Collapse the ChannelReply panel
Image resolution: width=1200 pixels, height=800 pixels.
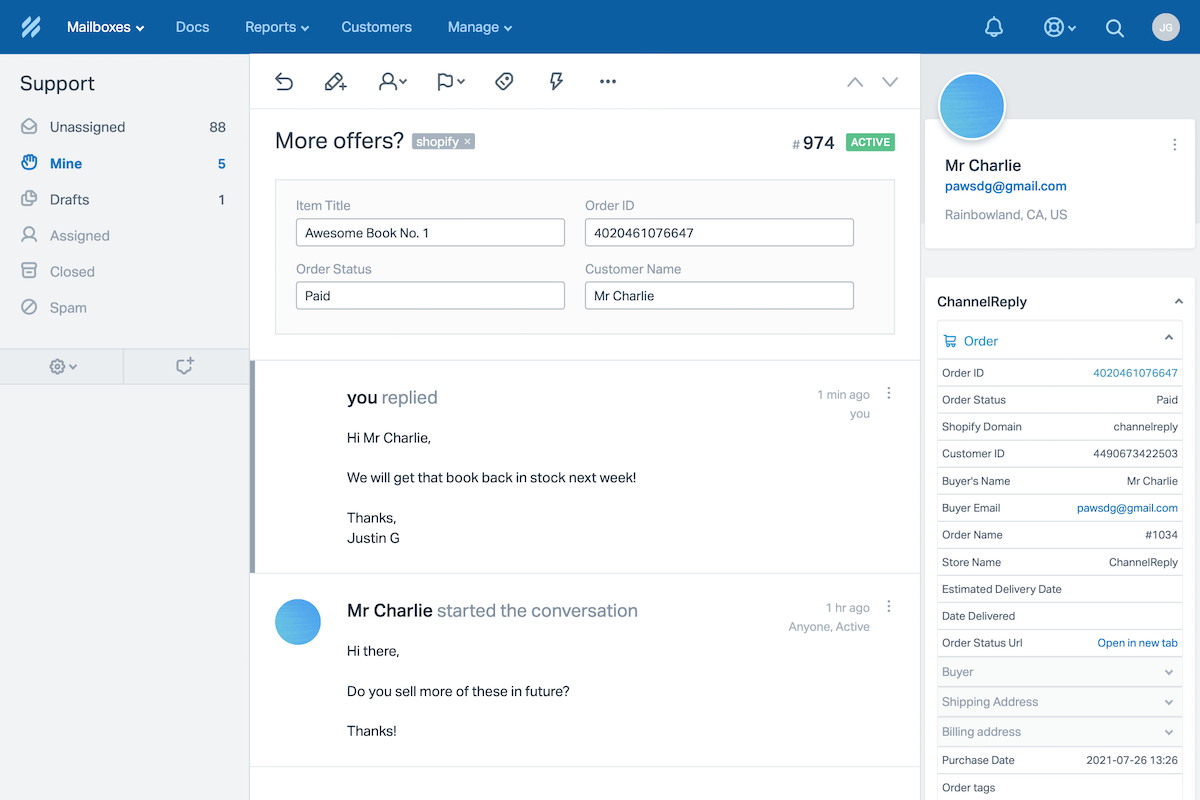tap(1178, 302)
